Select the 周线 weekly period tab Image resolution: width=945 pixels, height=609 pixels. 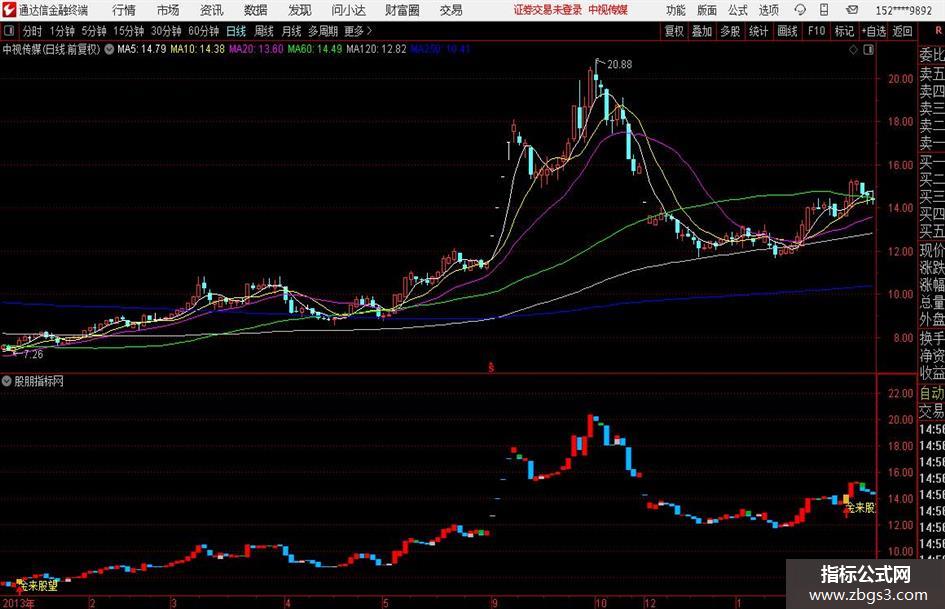(x=264, y=31)
